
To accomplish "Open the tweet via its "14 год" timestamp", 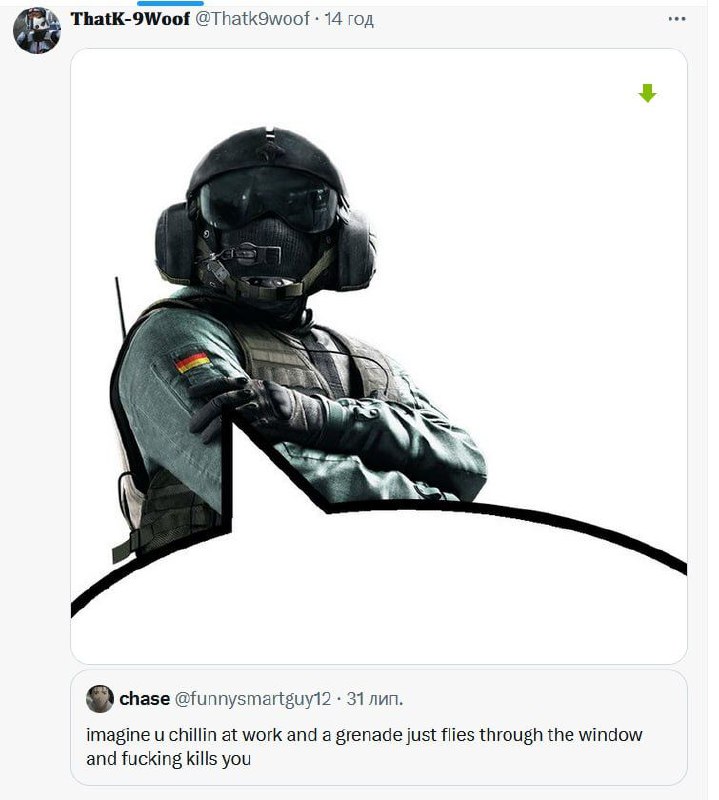I will coord(349,19).
